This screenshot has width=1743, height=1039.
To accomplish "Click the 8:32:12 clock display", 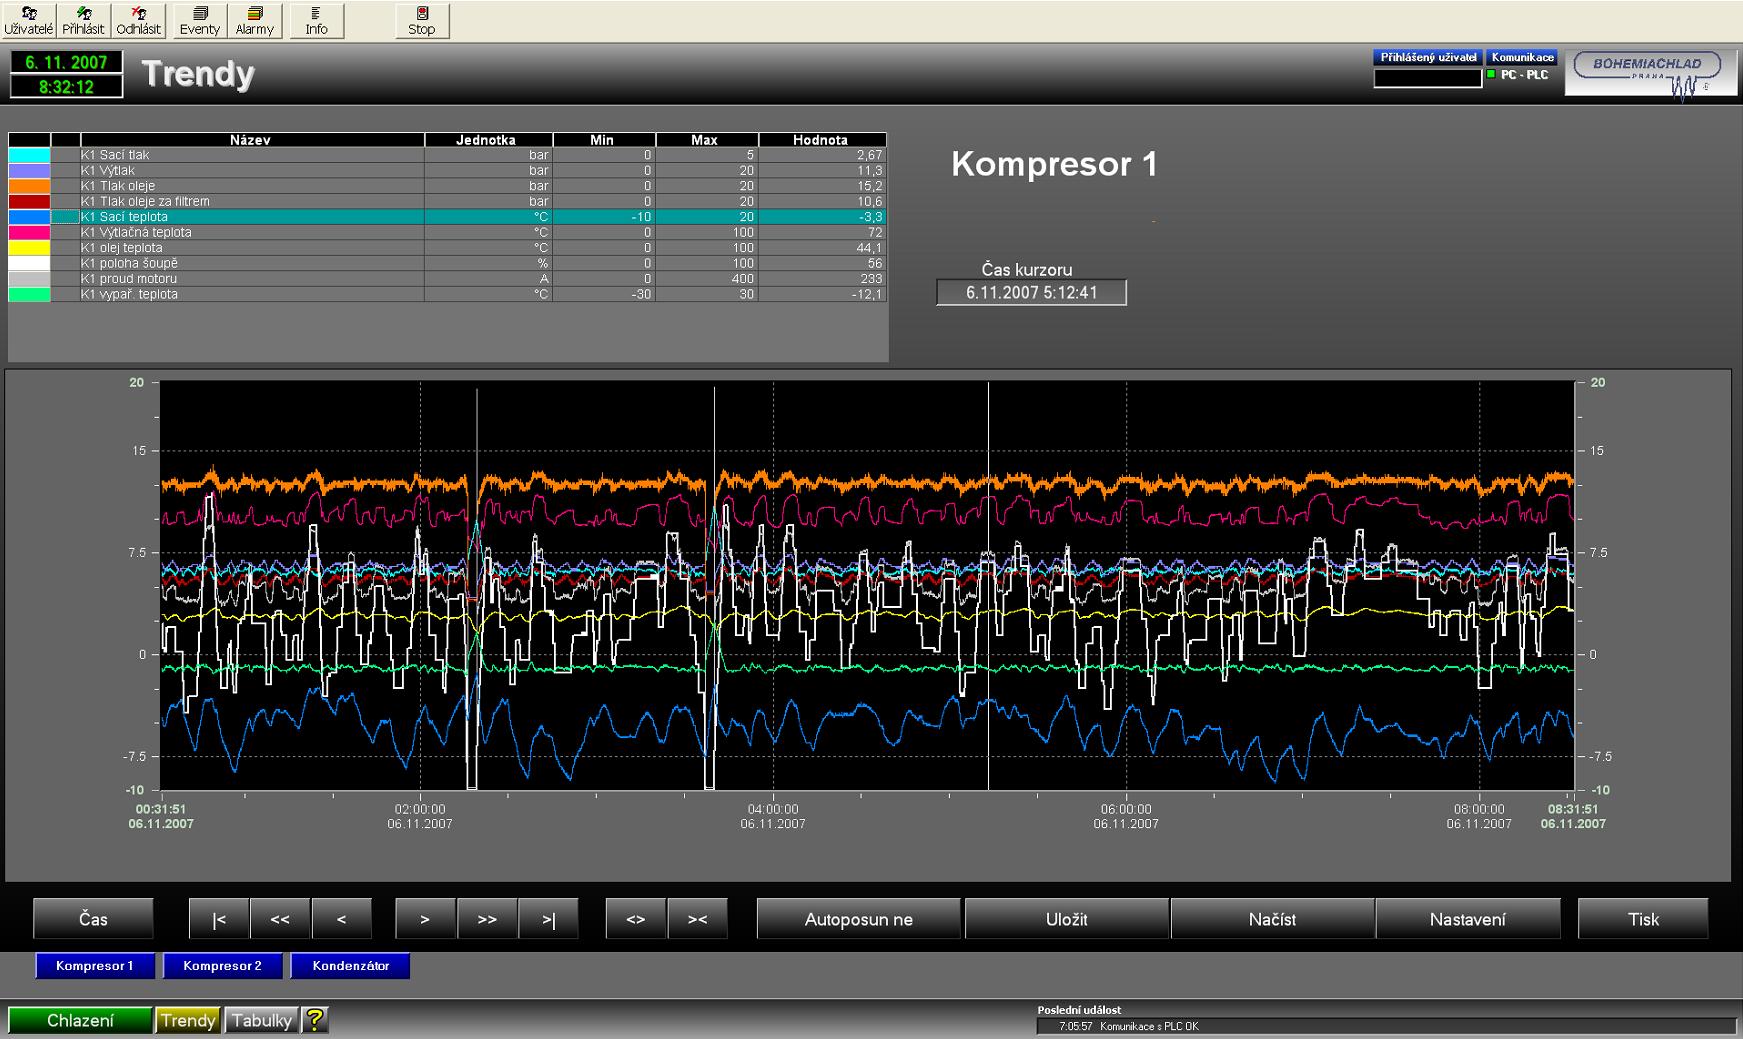I will click(67, 87).
